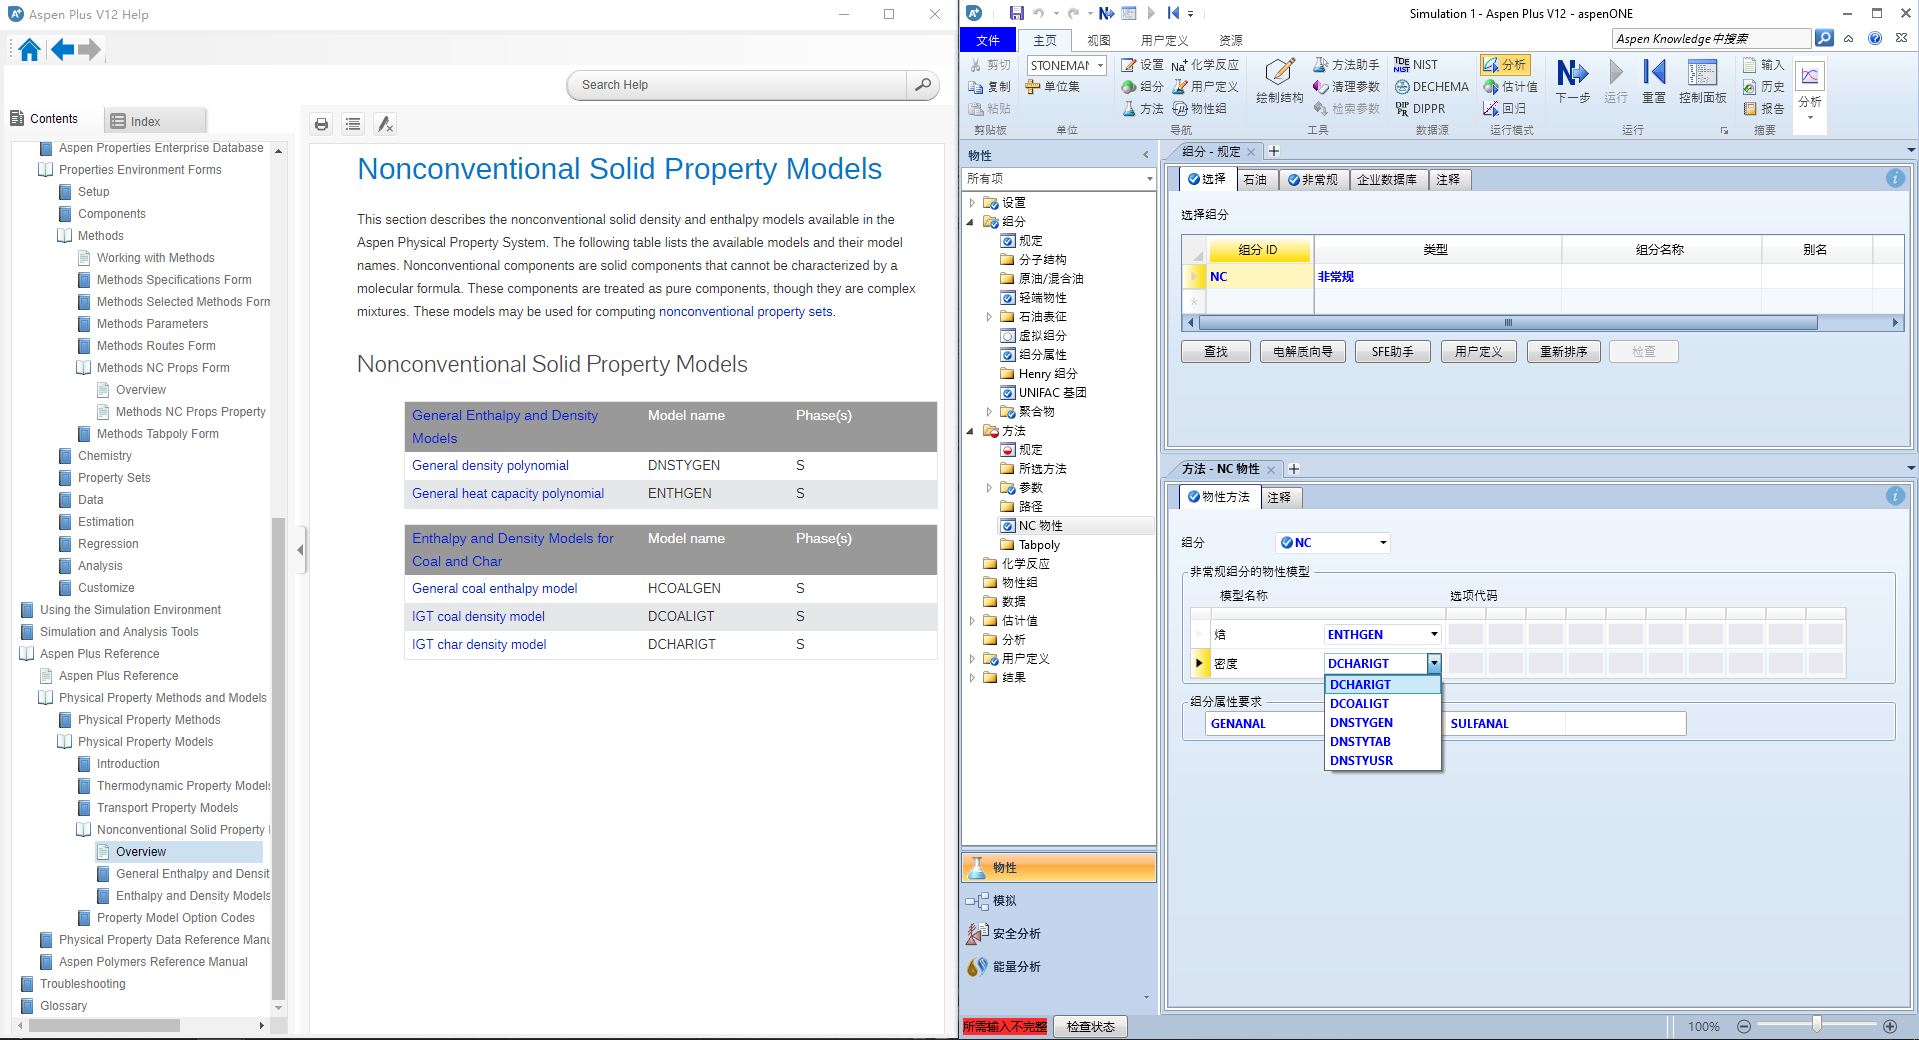Image resolution: width=1919 pixels, height=1040 pixels.
Task: Collapse the DCHARIGT density dropdown arrow
Action: (1433, 663)
